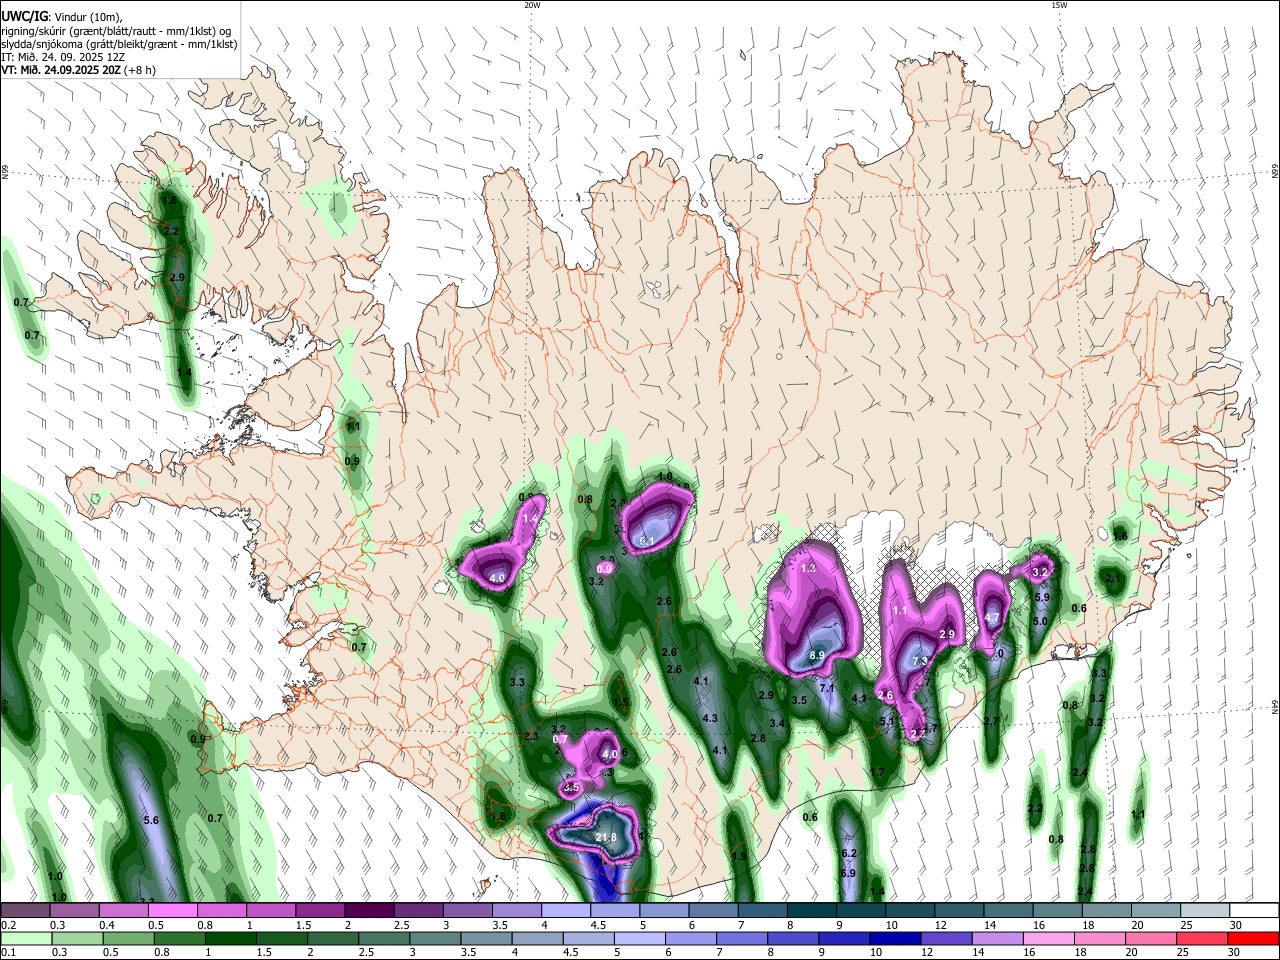Click the 'VT: Mið. 24.09.2025 20Z (+8 h)' line
1280x960 pixels.
(x=79, y=70)
